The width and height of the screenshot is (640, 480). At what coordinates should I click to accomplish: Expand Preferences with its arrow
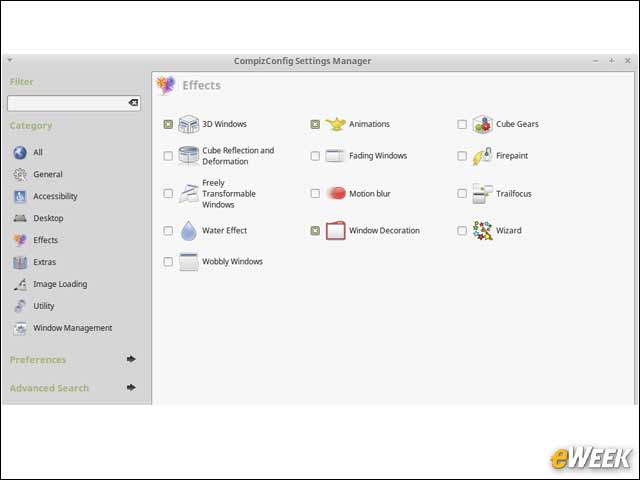pyautogui.click(x=131, y=359)
